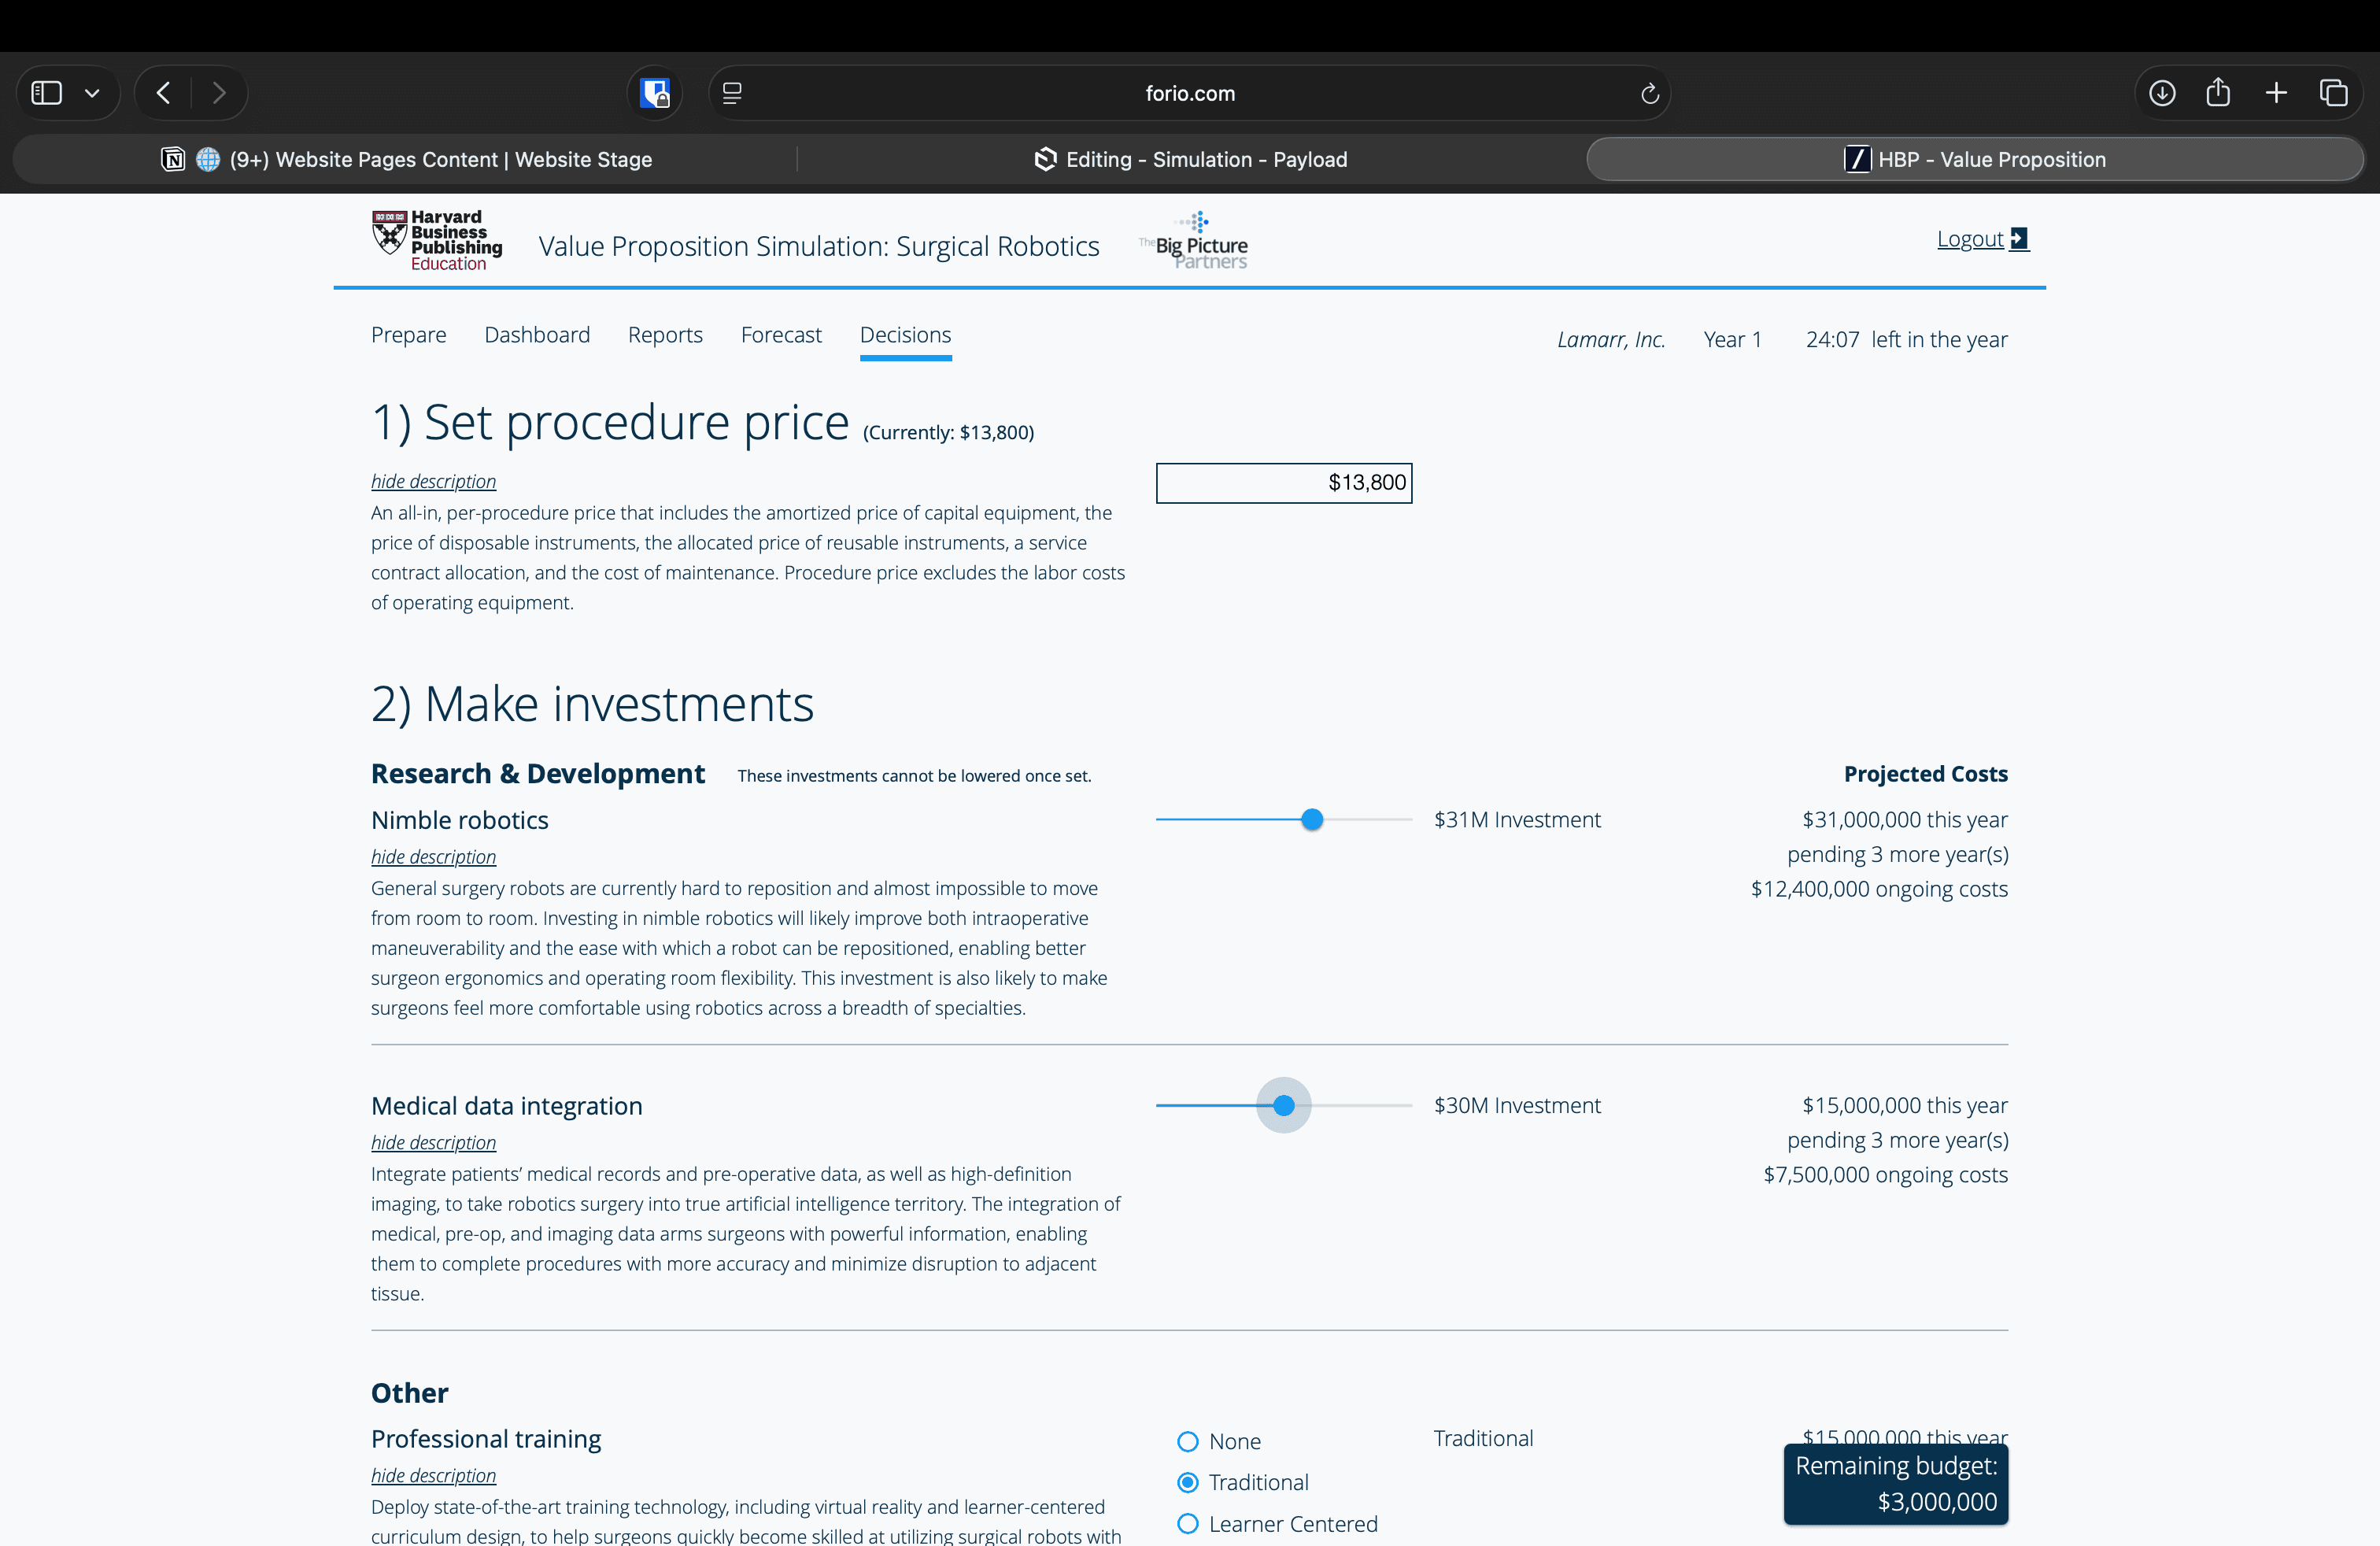Open the Forecast tab

click(x=781, y=335)
